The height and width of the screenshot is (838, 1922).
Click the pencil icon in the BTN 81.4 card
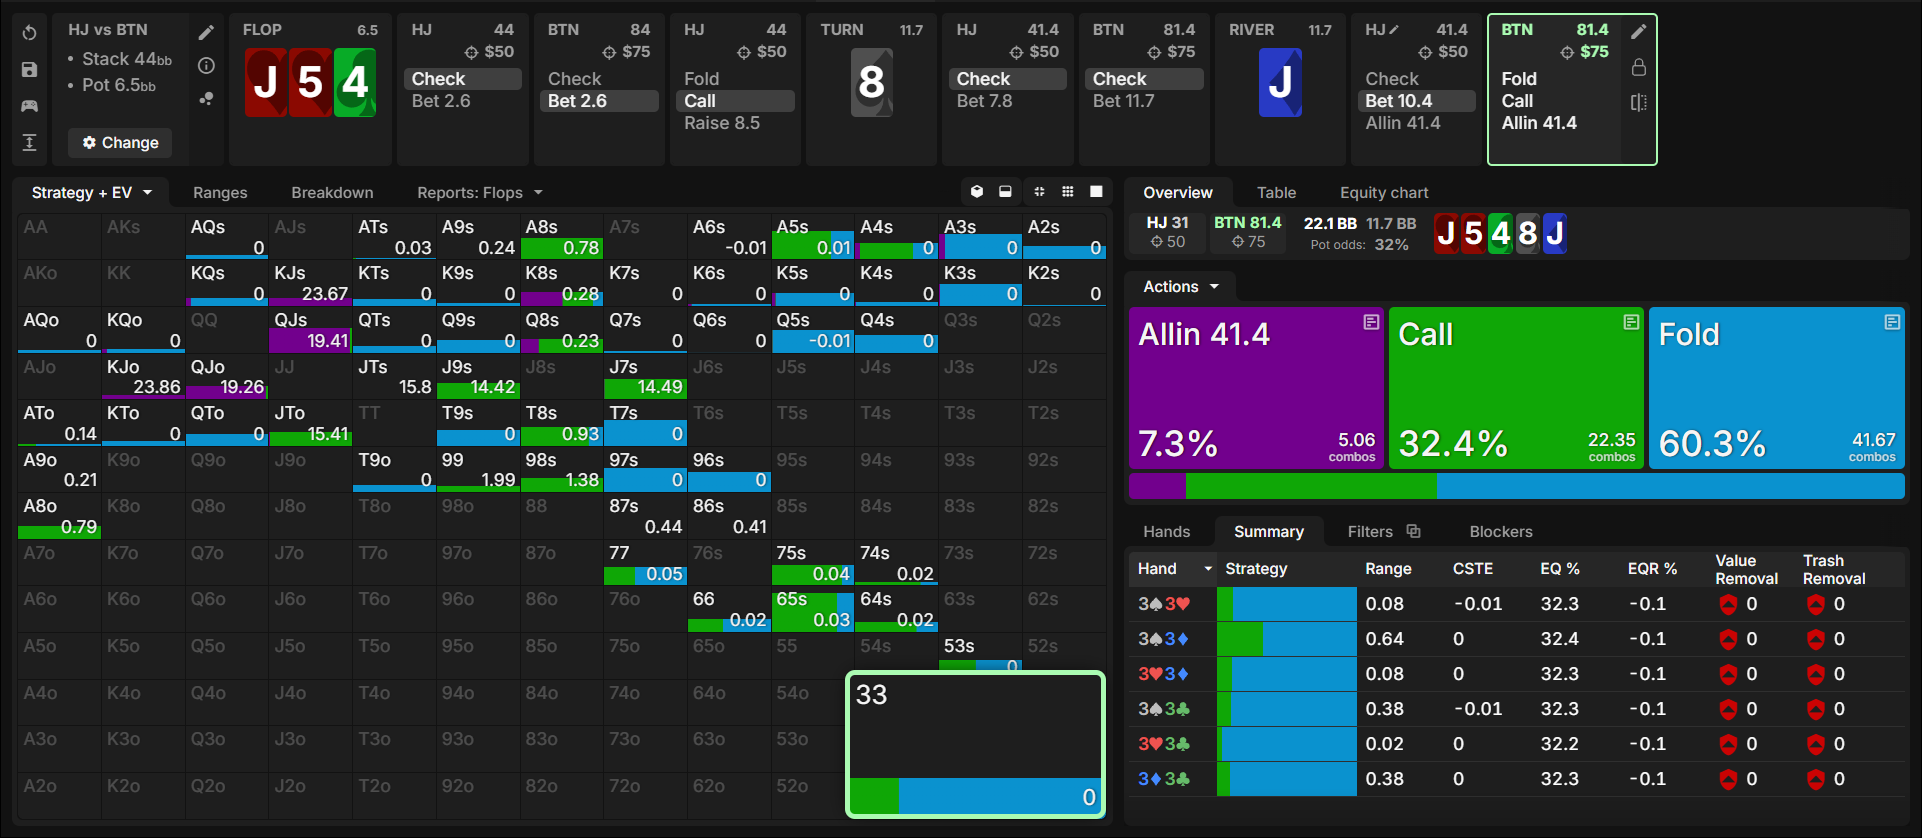1638,32
